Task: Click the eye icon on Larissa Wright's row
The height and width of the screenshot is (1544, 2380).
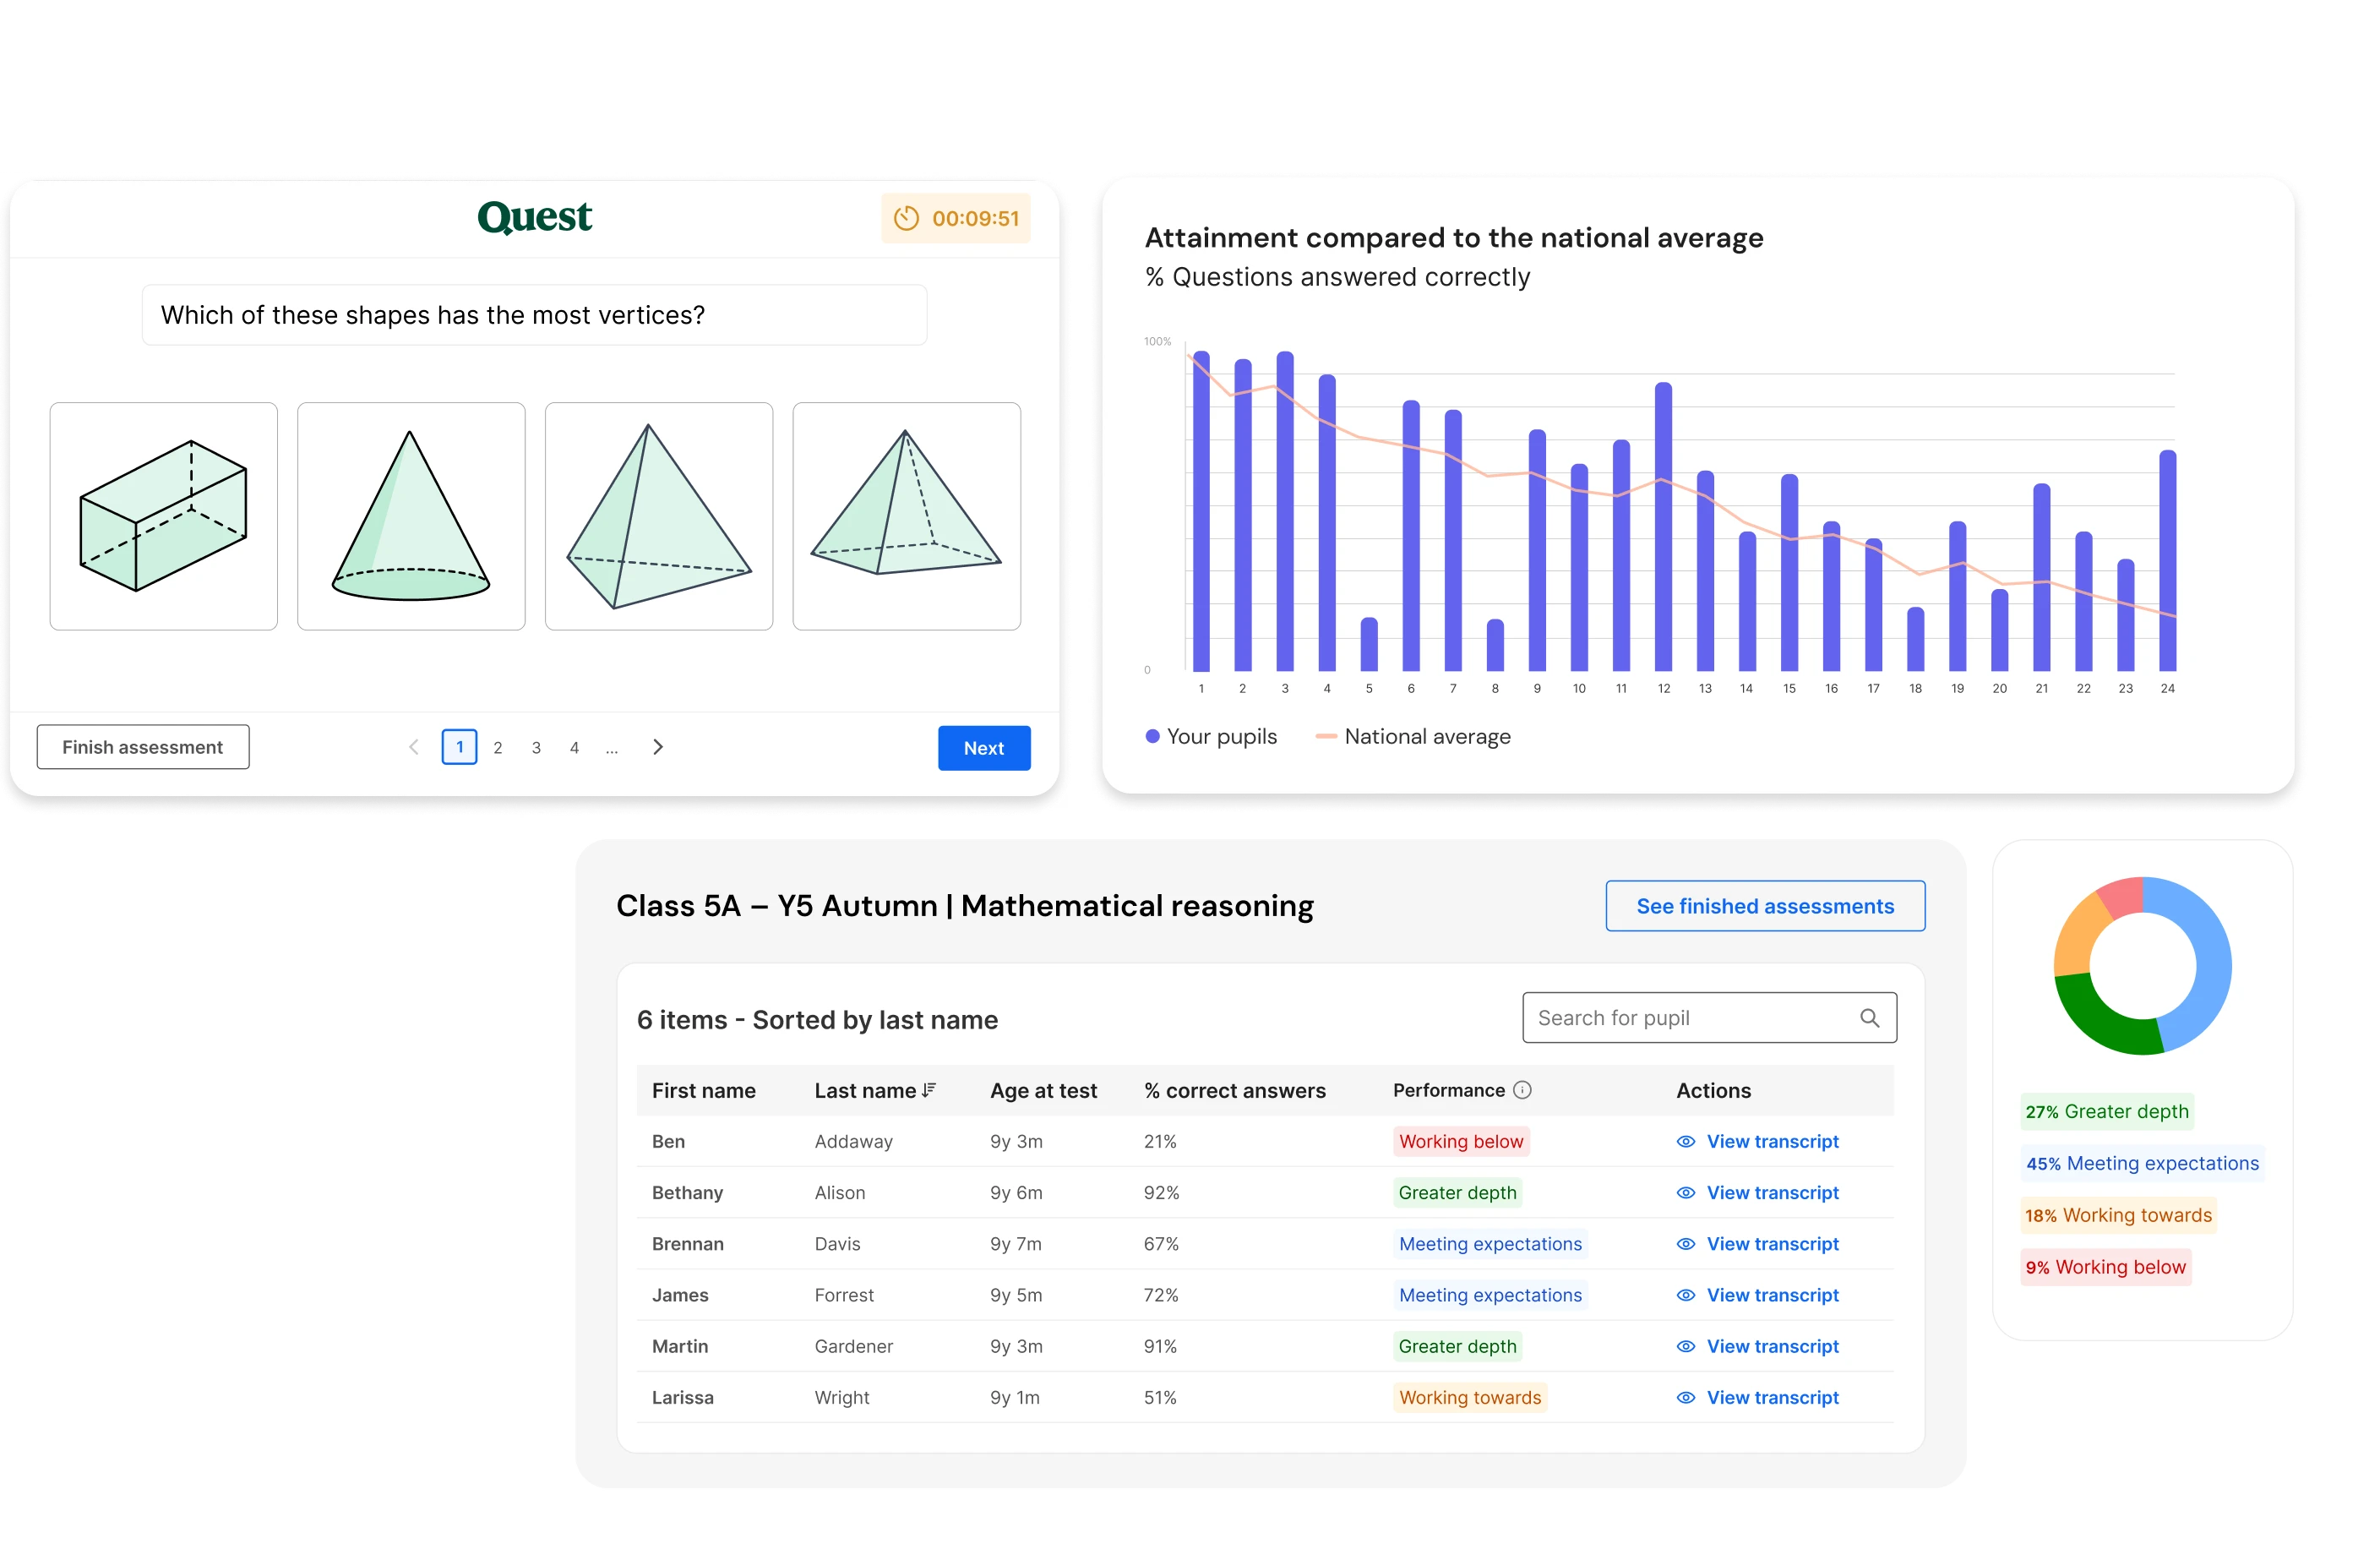Action: [x=1685, y=1397]
